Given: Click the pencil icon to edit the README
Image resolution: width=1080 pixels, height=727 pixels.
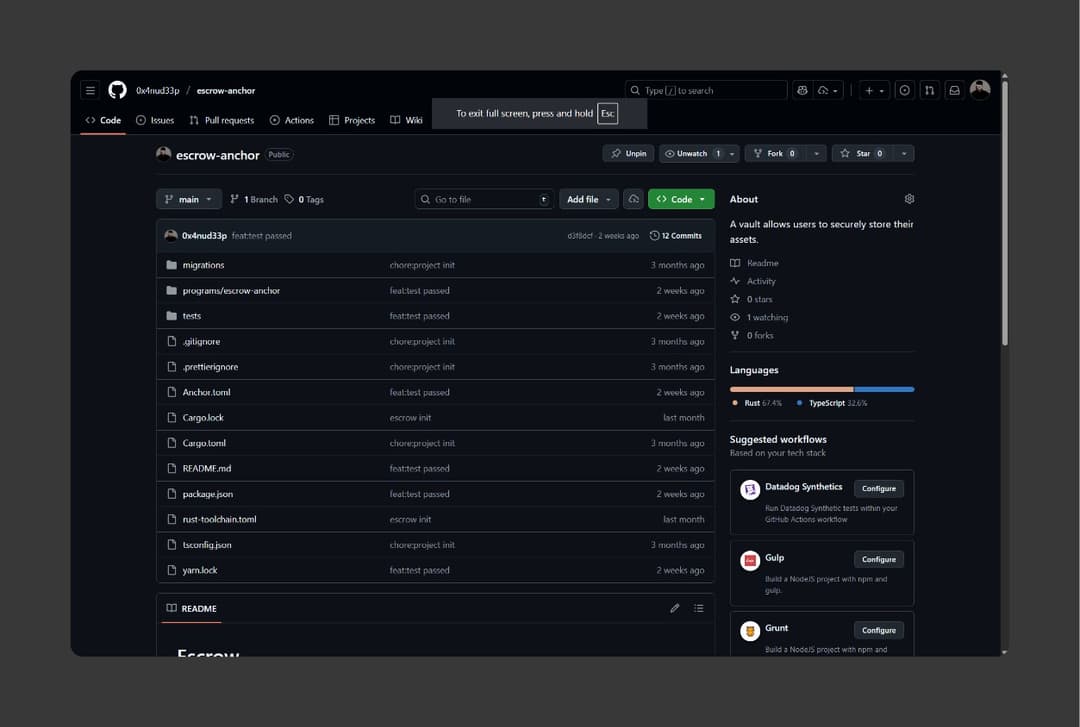Looking at the screenshot, I should click(675, 608).
